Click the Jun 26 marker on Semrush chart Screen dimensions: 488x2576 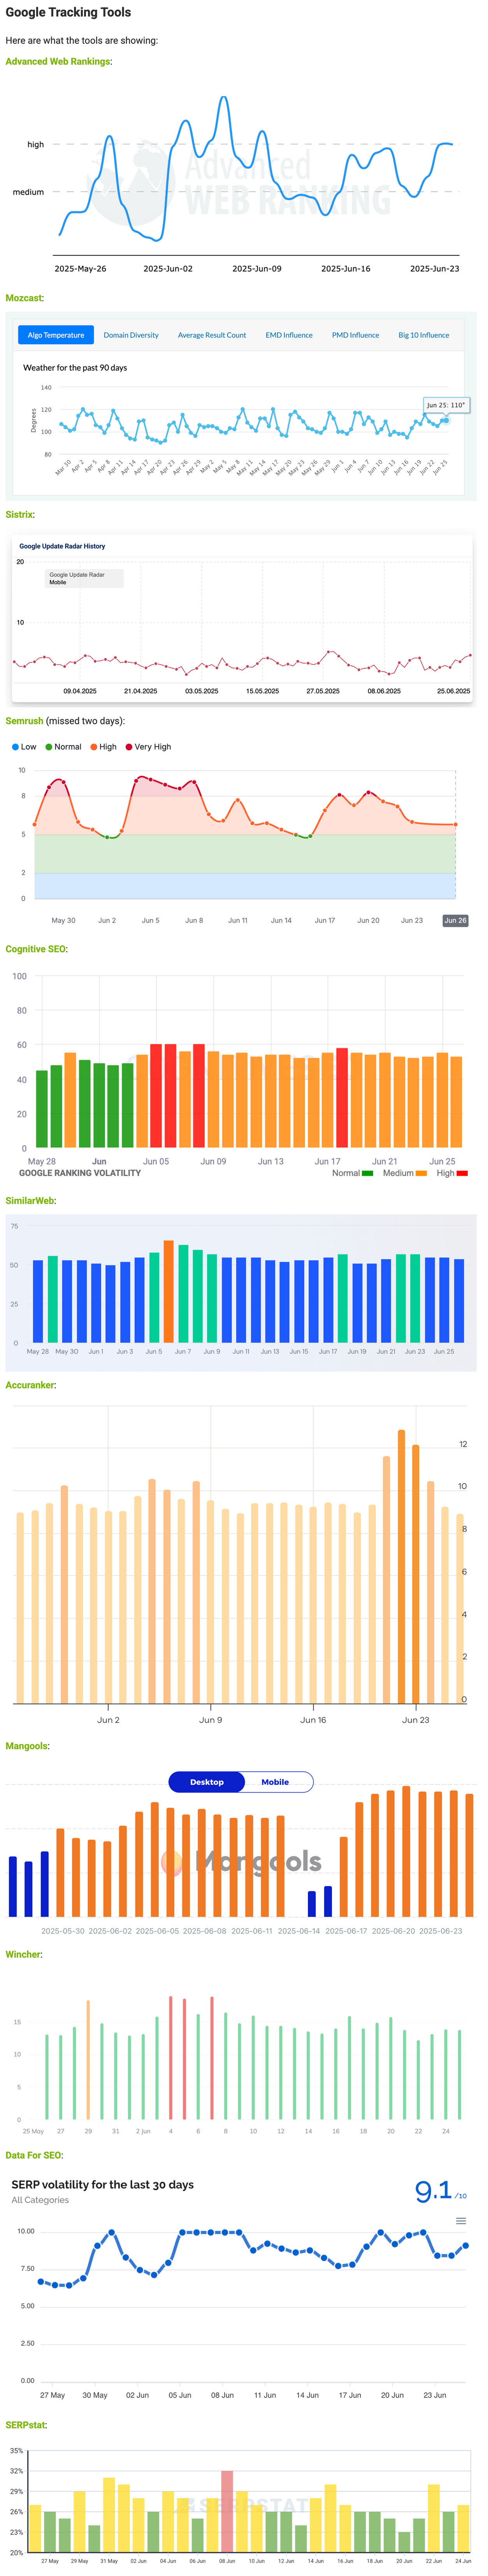pos(455,920)
